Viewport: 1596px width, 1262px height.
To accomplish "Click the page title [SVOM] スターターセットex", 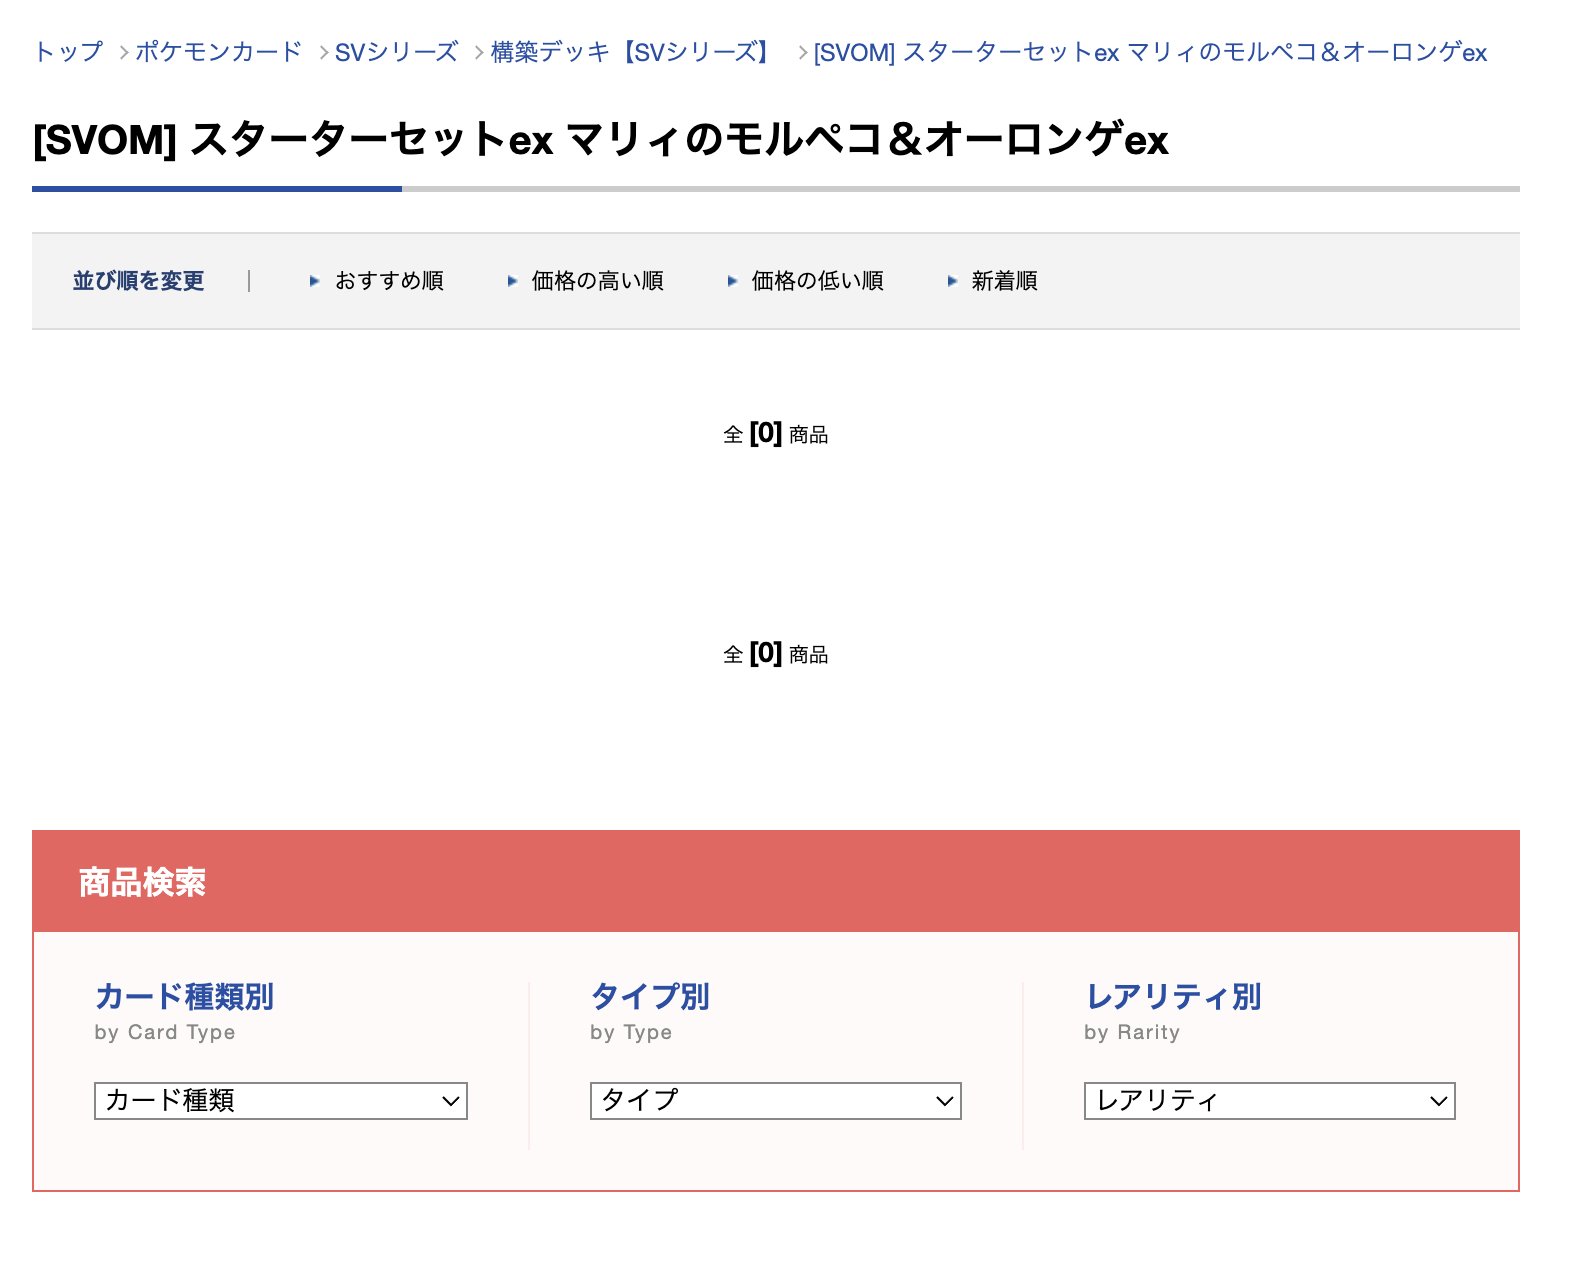I will click(x=601, y=139).
